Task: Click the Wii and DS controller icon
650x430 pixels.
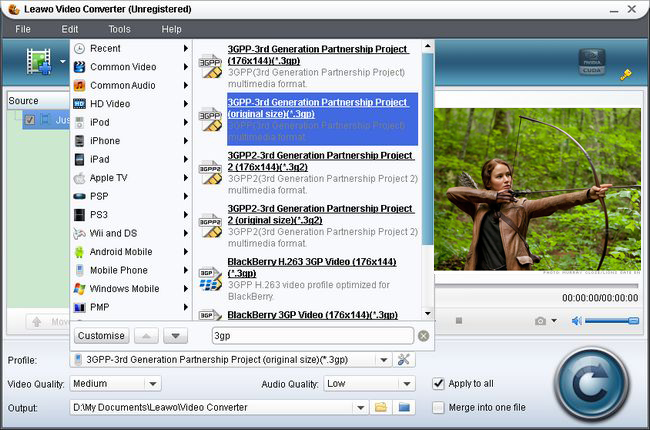Action: click(x=79, y=233)
